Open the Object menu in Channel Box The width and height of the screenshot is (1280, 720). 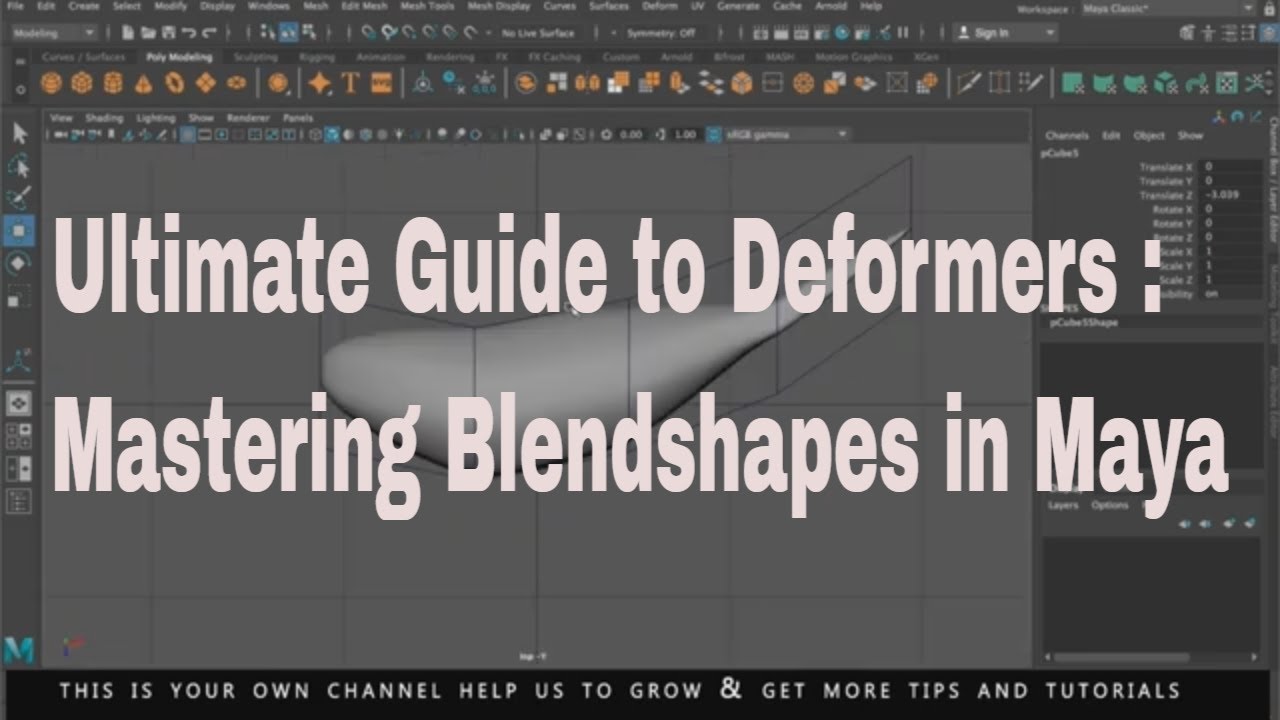click(x=1149, y=135)
